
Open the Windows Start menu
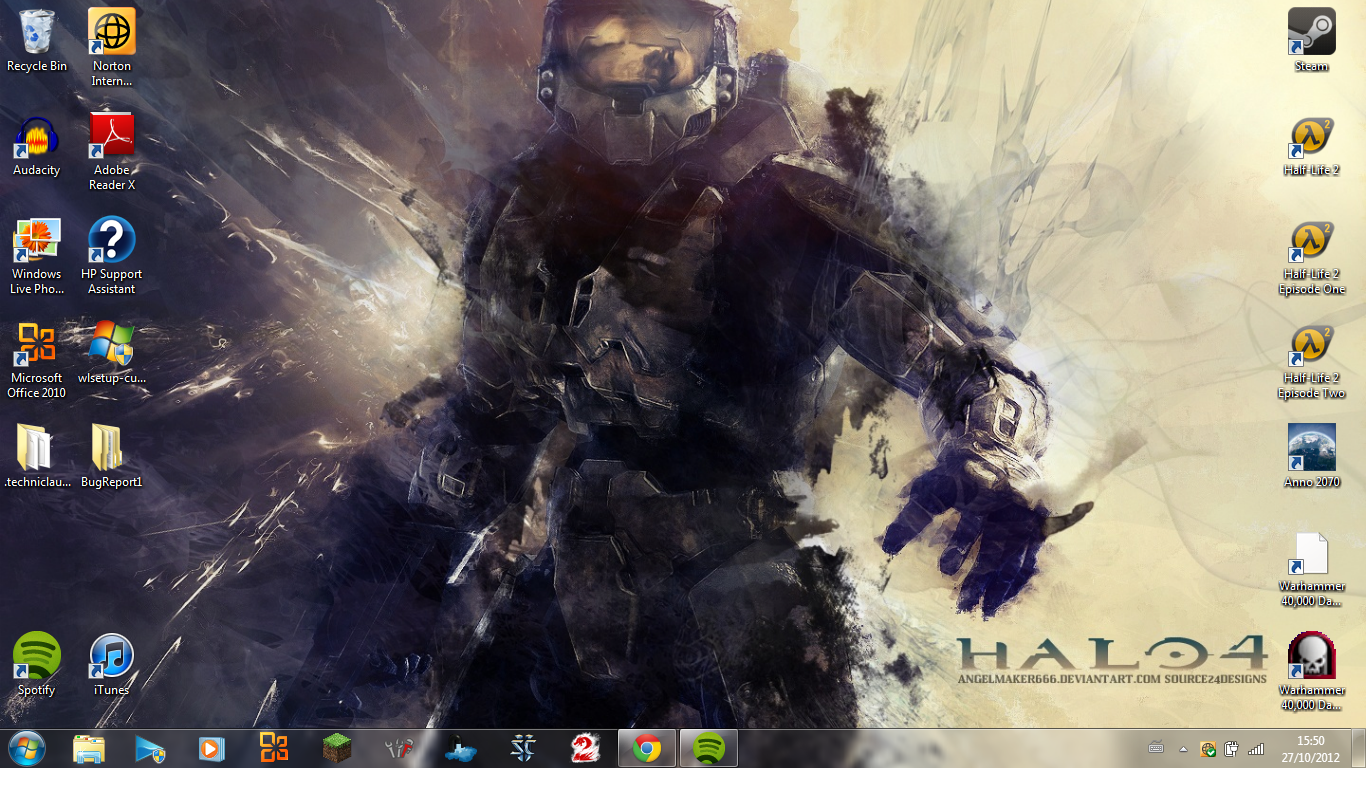pyautogui.click(x=27, y=748)
